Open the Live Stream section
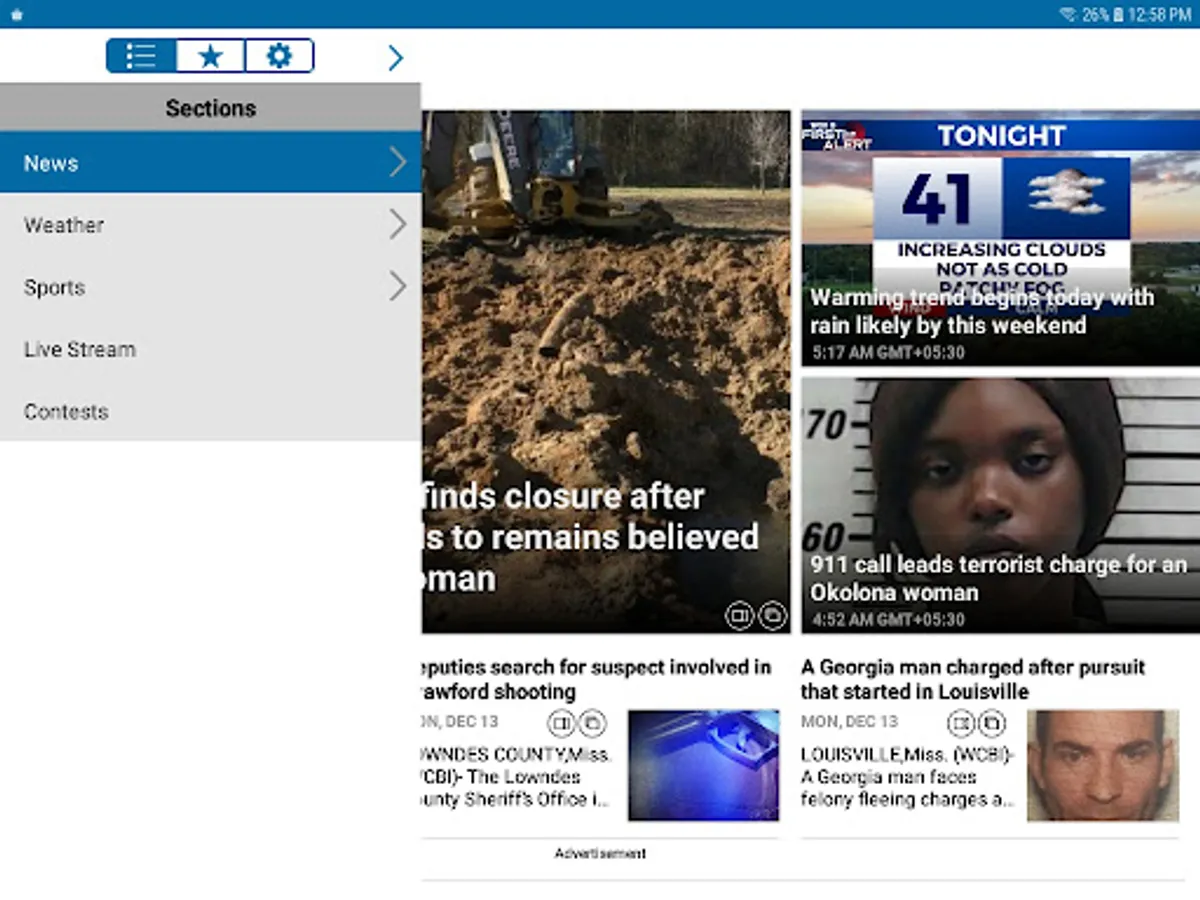The height and width of the screenshot is (900, 1200). [x=210, y=349]
